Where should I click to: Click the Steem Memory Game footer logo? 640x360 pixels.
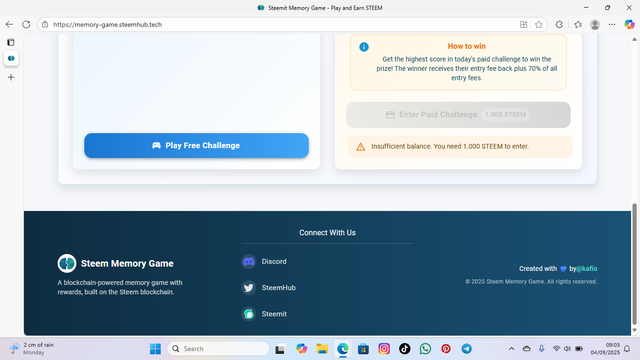pos(67,263)
